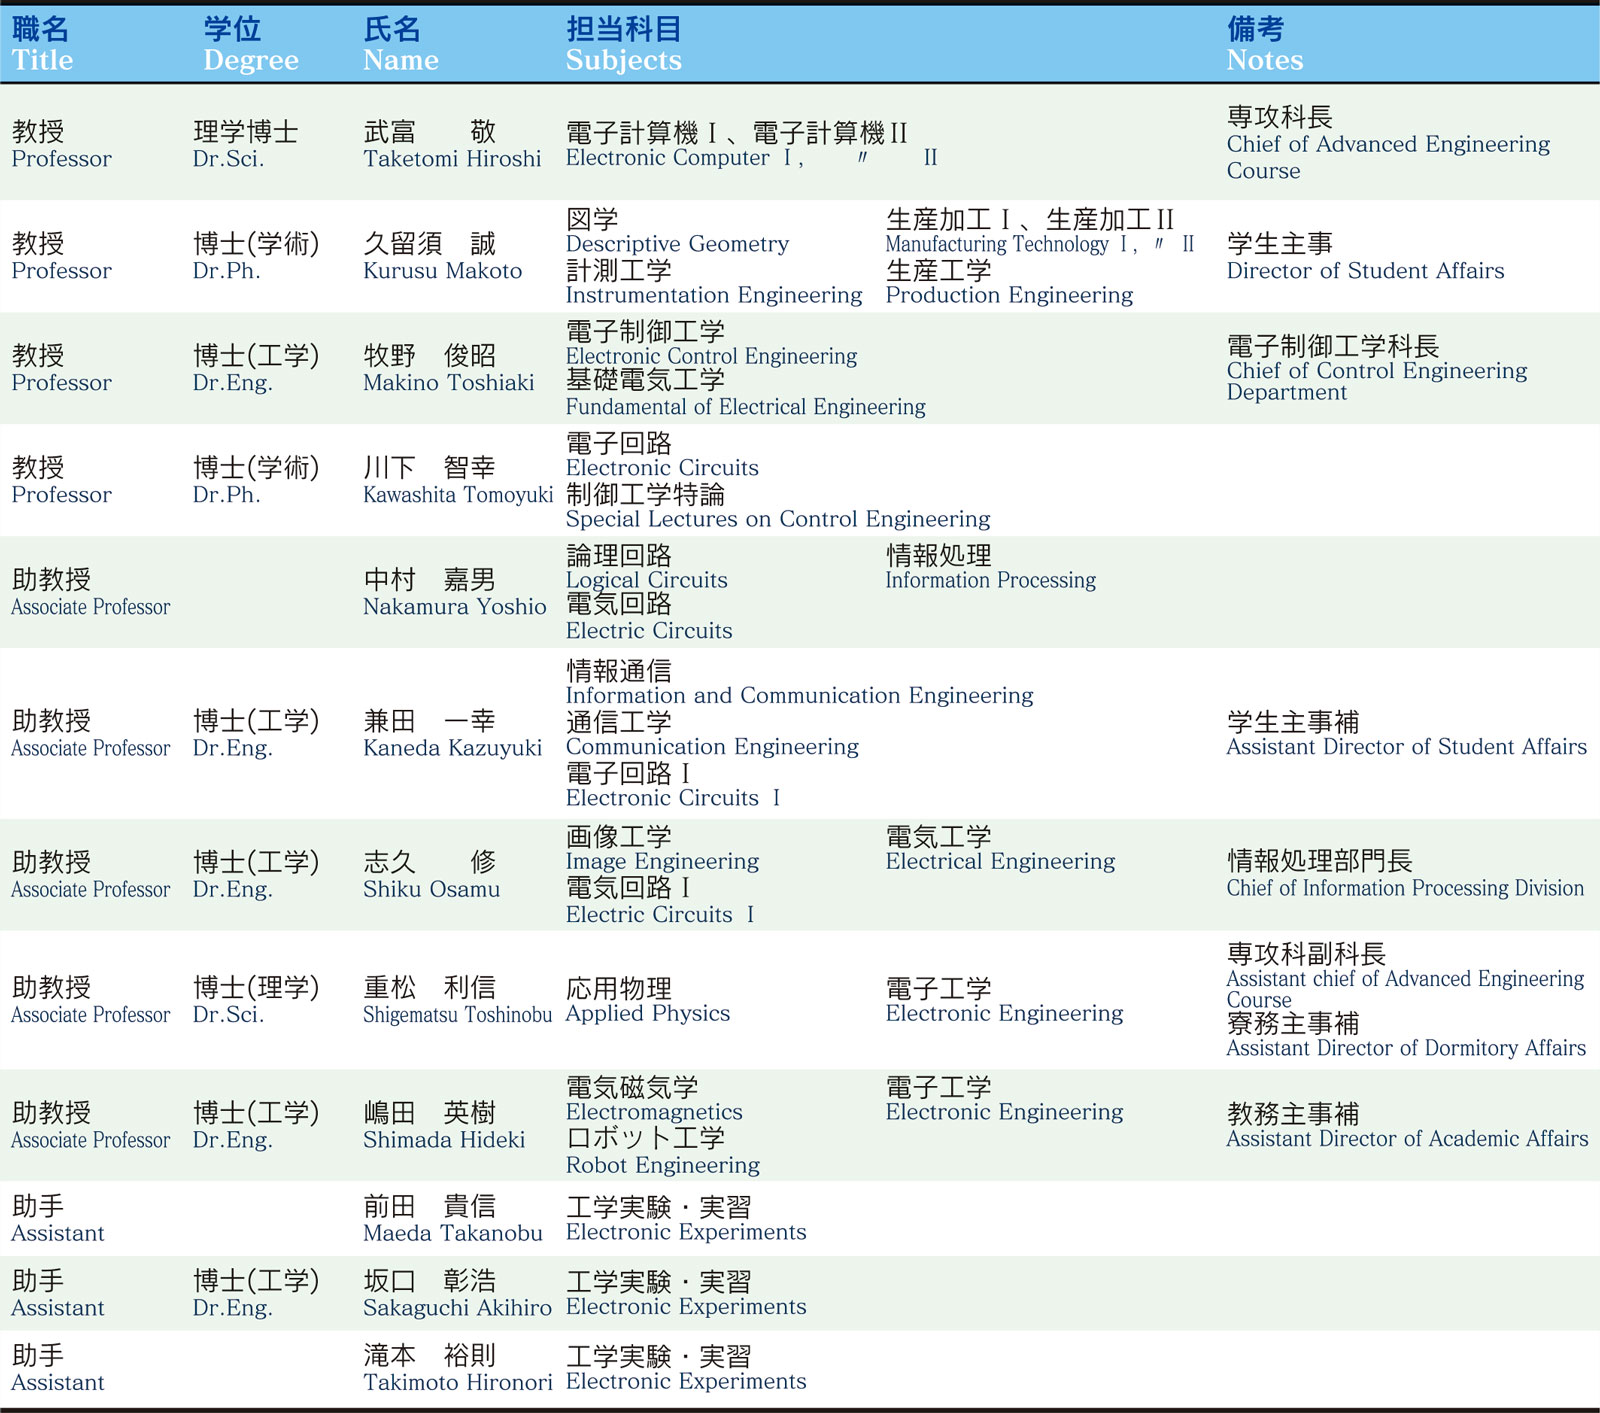Select the name Makino Toshiaki

tap(448, 383)
